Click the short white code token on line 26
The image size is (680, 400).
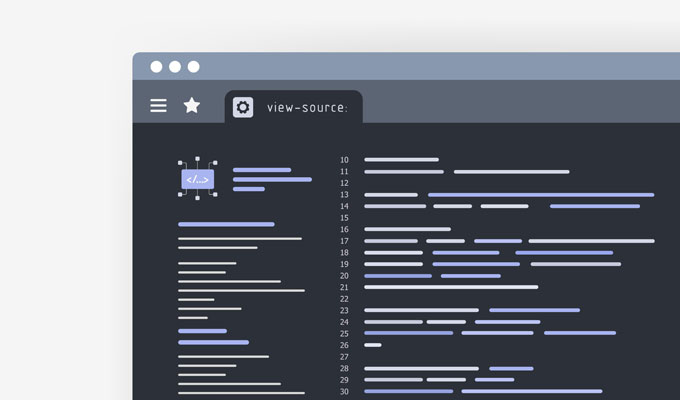[373, 345]
